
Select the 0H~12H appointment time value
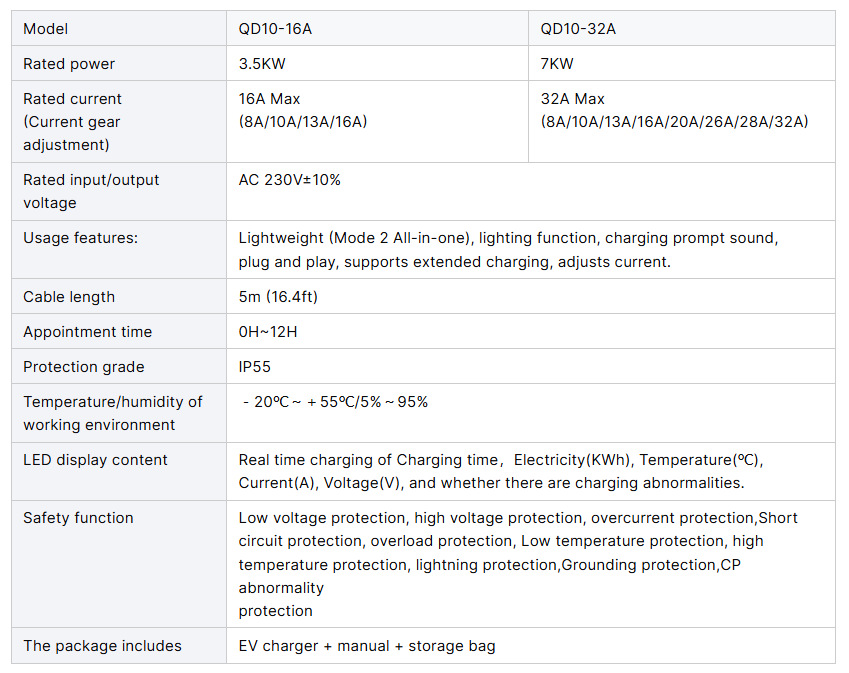pyautogui.click(x=268, y=332)
